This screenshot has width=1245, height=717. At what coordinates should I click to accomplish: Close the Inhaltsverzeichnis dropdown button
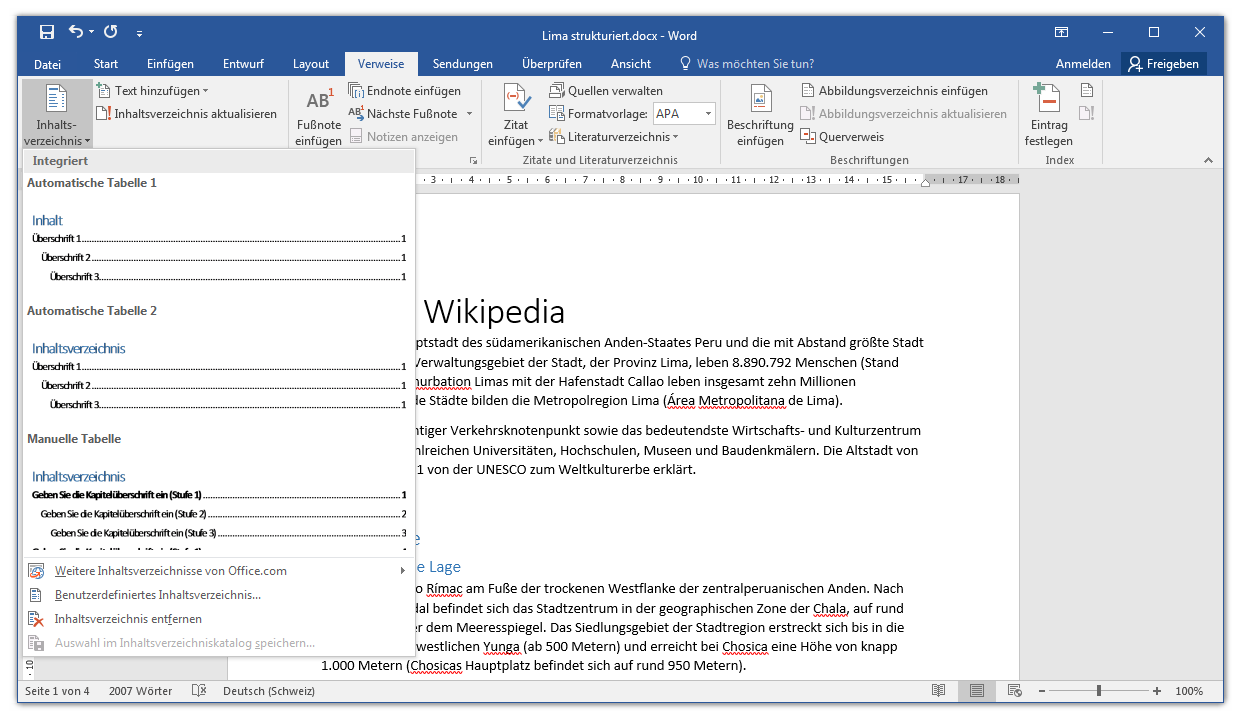(x=57, y=114)
